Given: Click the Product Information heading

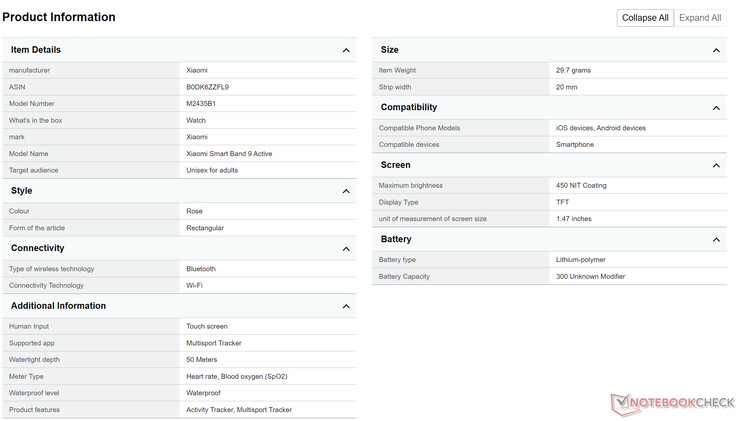Looking at the screenshot, I should pyautogui.click(x=59, y=17).
